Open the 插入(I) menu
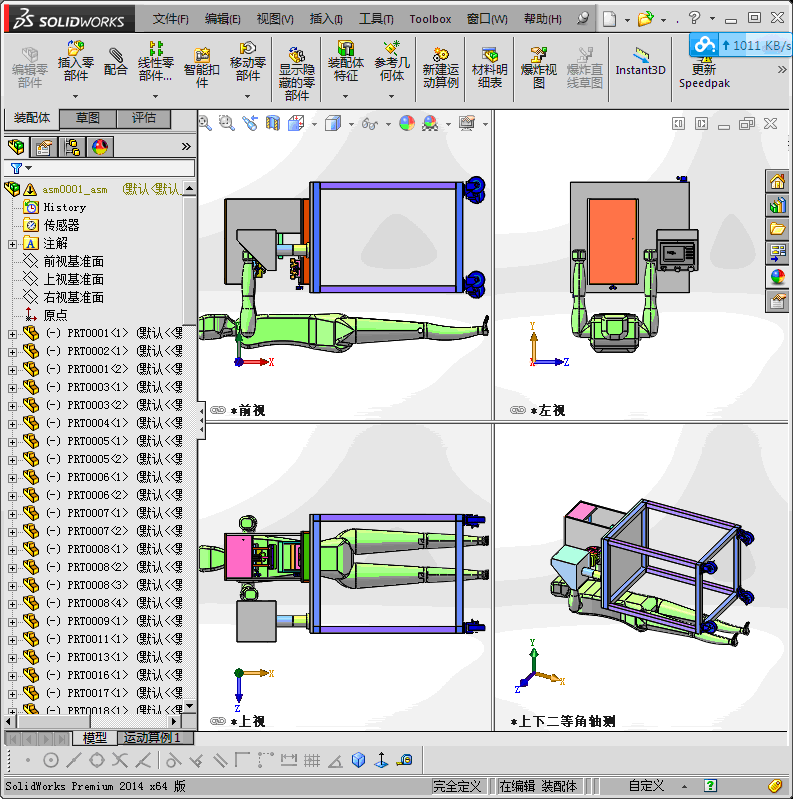Image resolution: width=793 pixels, height=799 pixels. pos(326,19)
